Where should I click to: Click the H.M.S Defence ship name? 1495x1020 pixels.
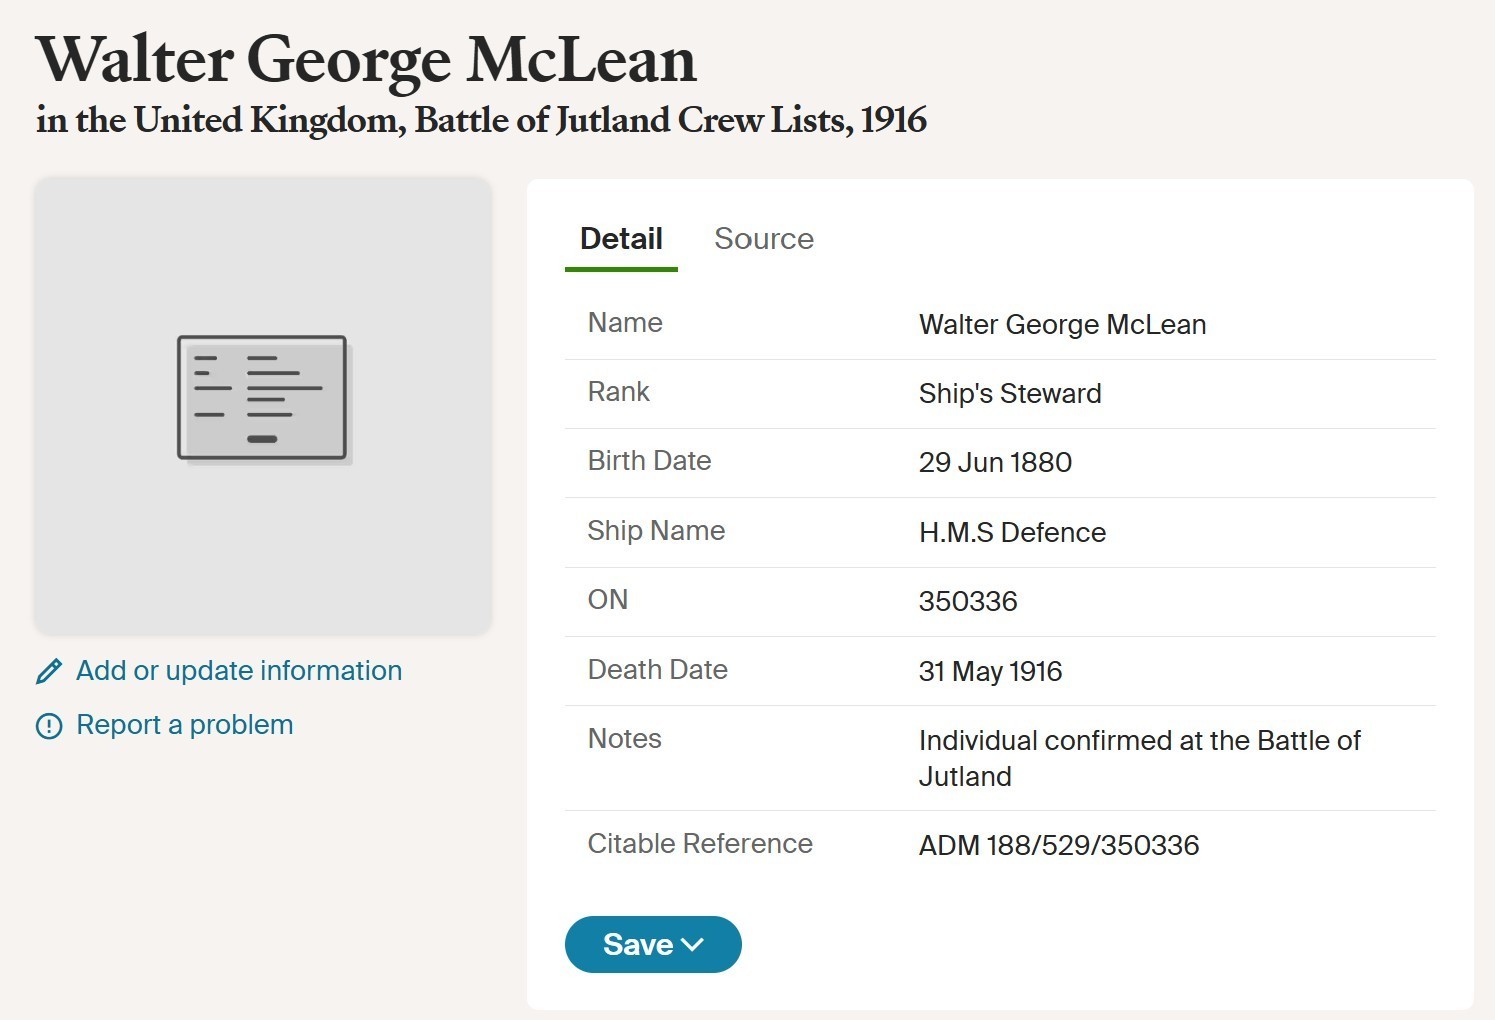[x=1012, y=533]
